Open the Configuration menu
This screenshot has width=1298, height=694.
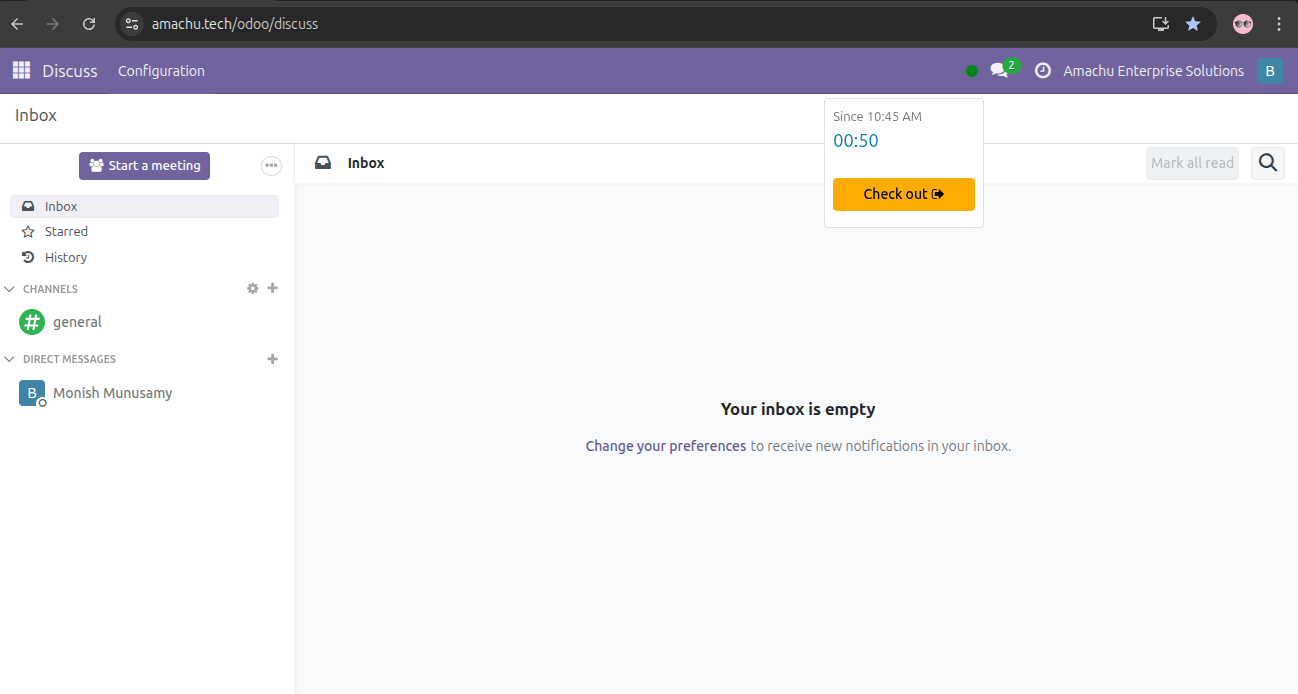[x=161, y=71]
